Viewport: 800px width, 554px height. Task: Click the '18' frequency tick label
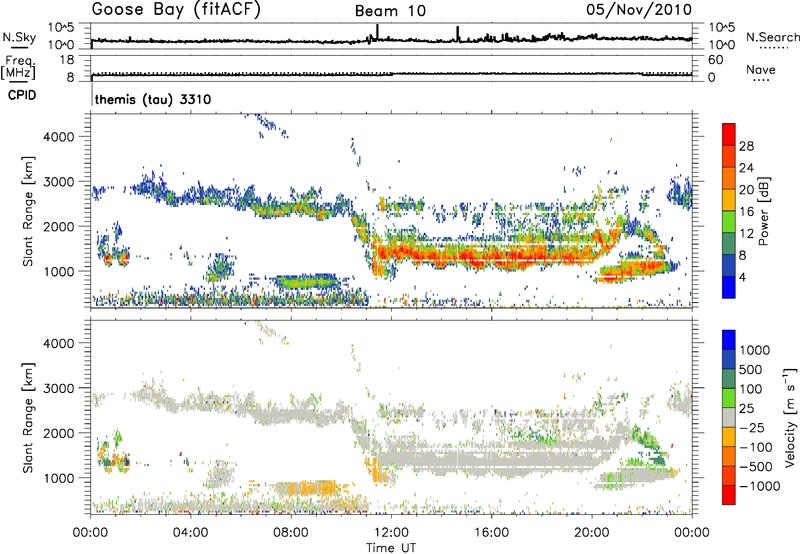point(66,60)
